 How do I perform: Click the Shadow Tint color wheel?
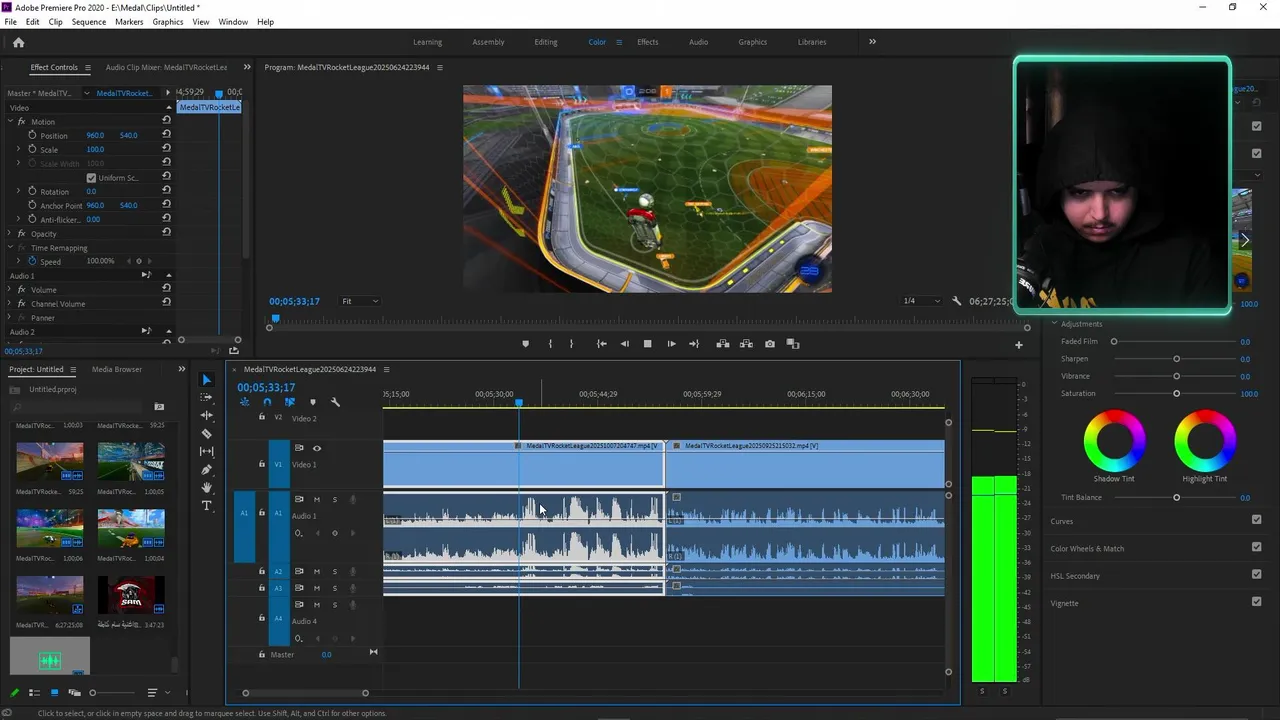[1114, 440]
